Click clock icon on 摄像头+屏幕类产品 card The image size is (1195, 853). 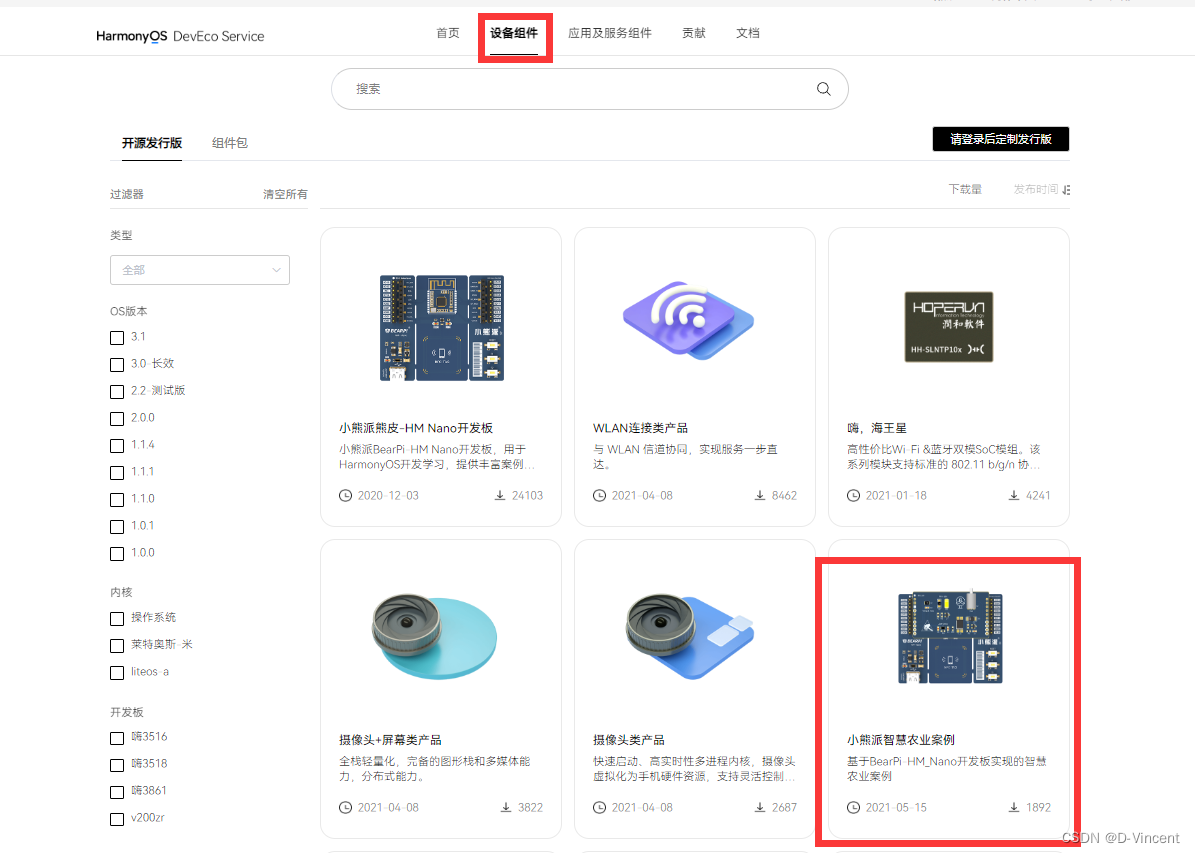click(345, 807)
